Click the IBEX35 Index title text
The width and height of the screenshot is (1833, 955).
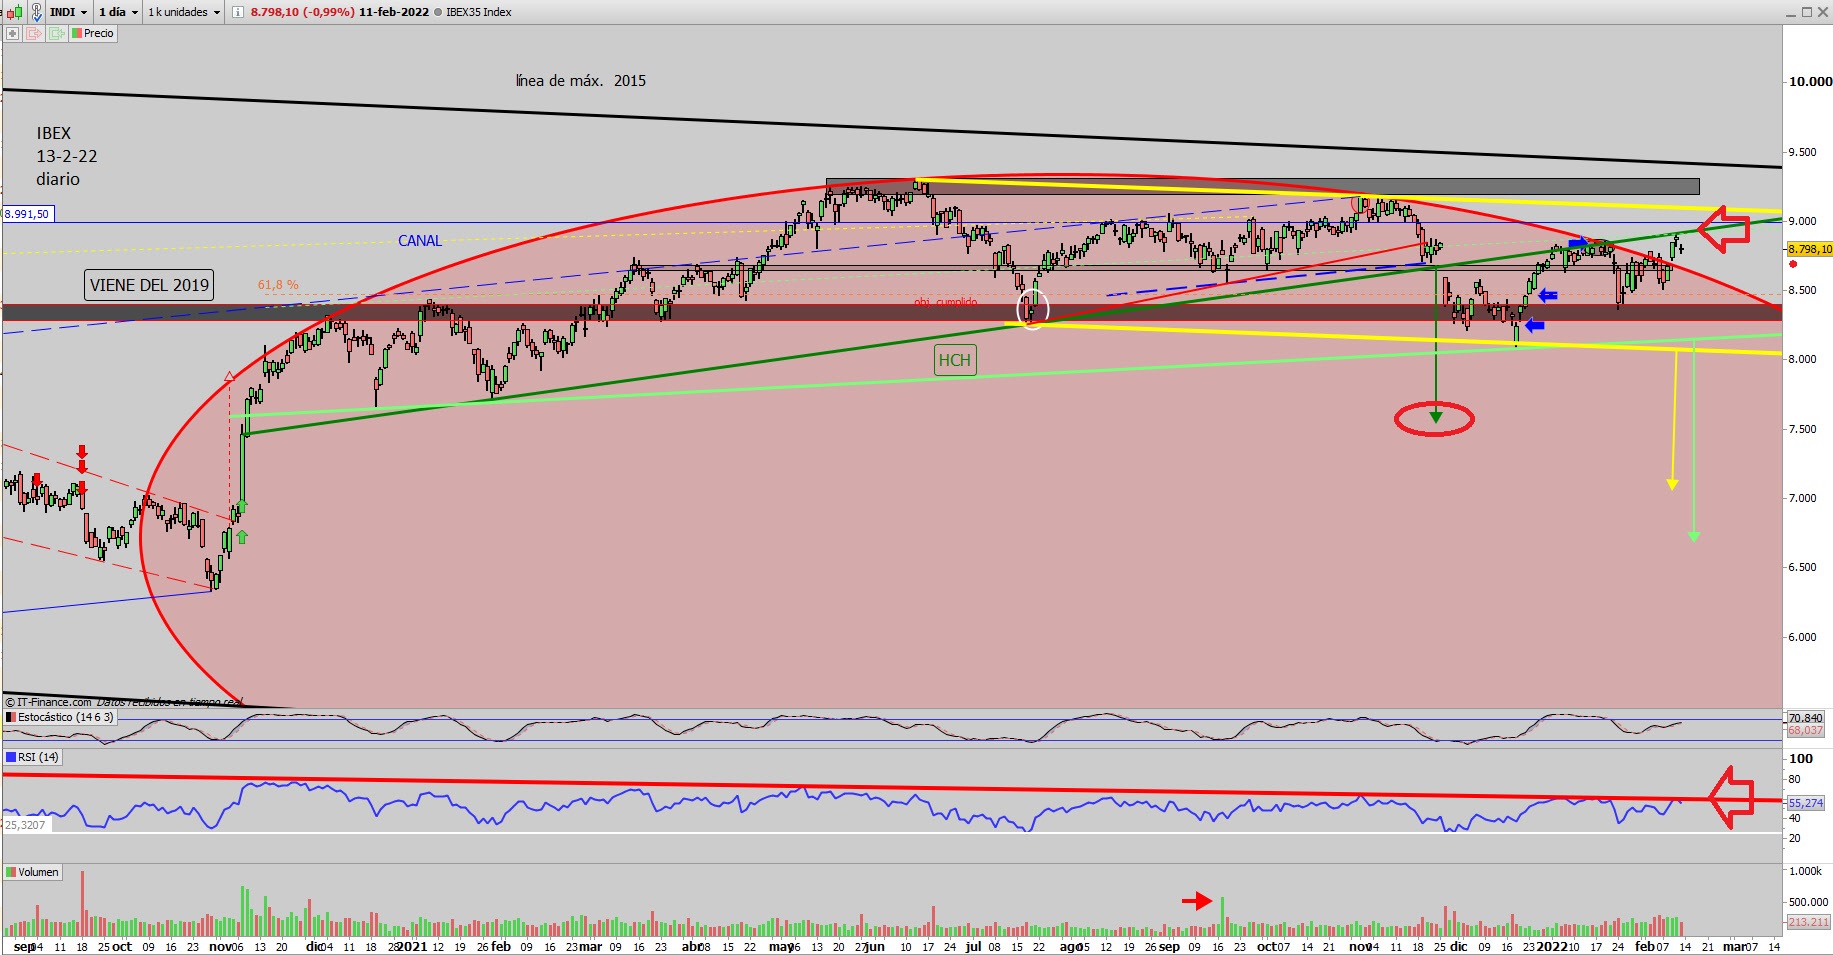(x=478, y=12)
